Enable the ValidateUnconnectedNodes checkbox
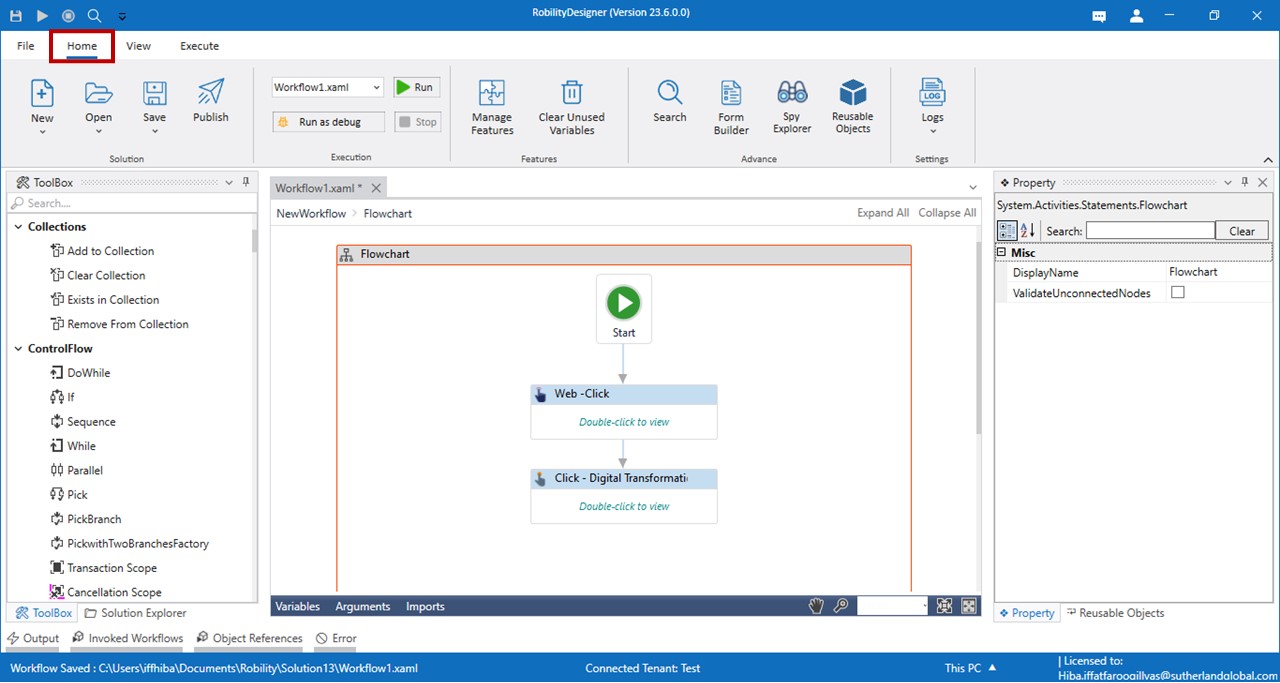Screen dimensions: 1280x683 pos(1177,293)
